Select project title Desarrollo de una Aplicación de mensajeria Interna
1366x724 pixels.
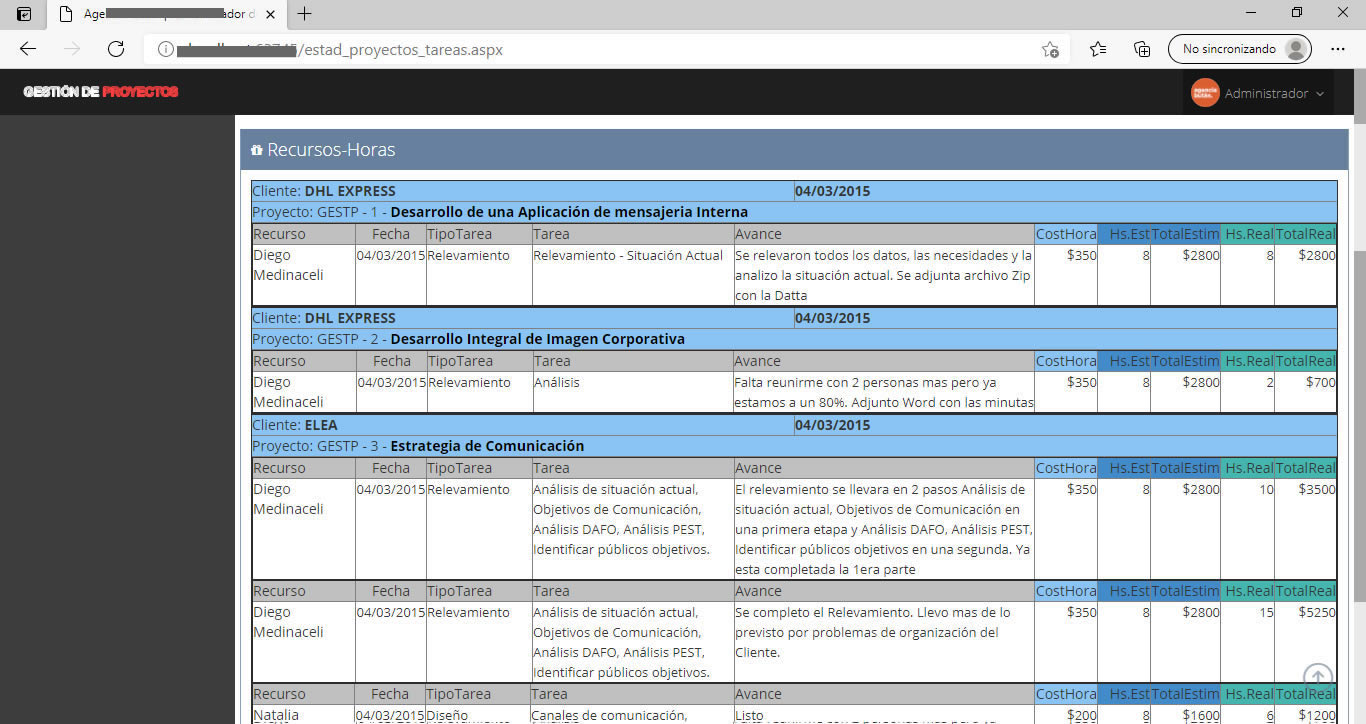[x=569, y=212]
